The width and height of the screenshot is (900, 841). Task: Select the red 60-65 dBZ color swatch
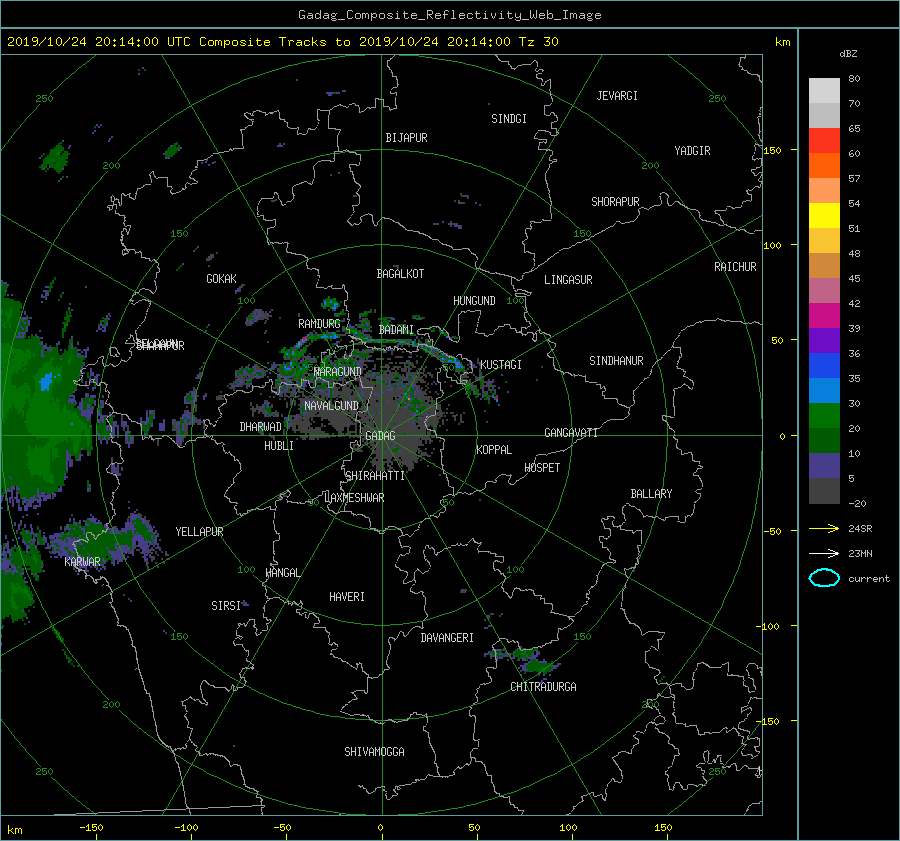click(x=824, y=140)
